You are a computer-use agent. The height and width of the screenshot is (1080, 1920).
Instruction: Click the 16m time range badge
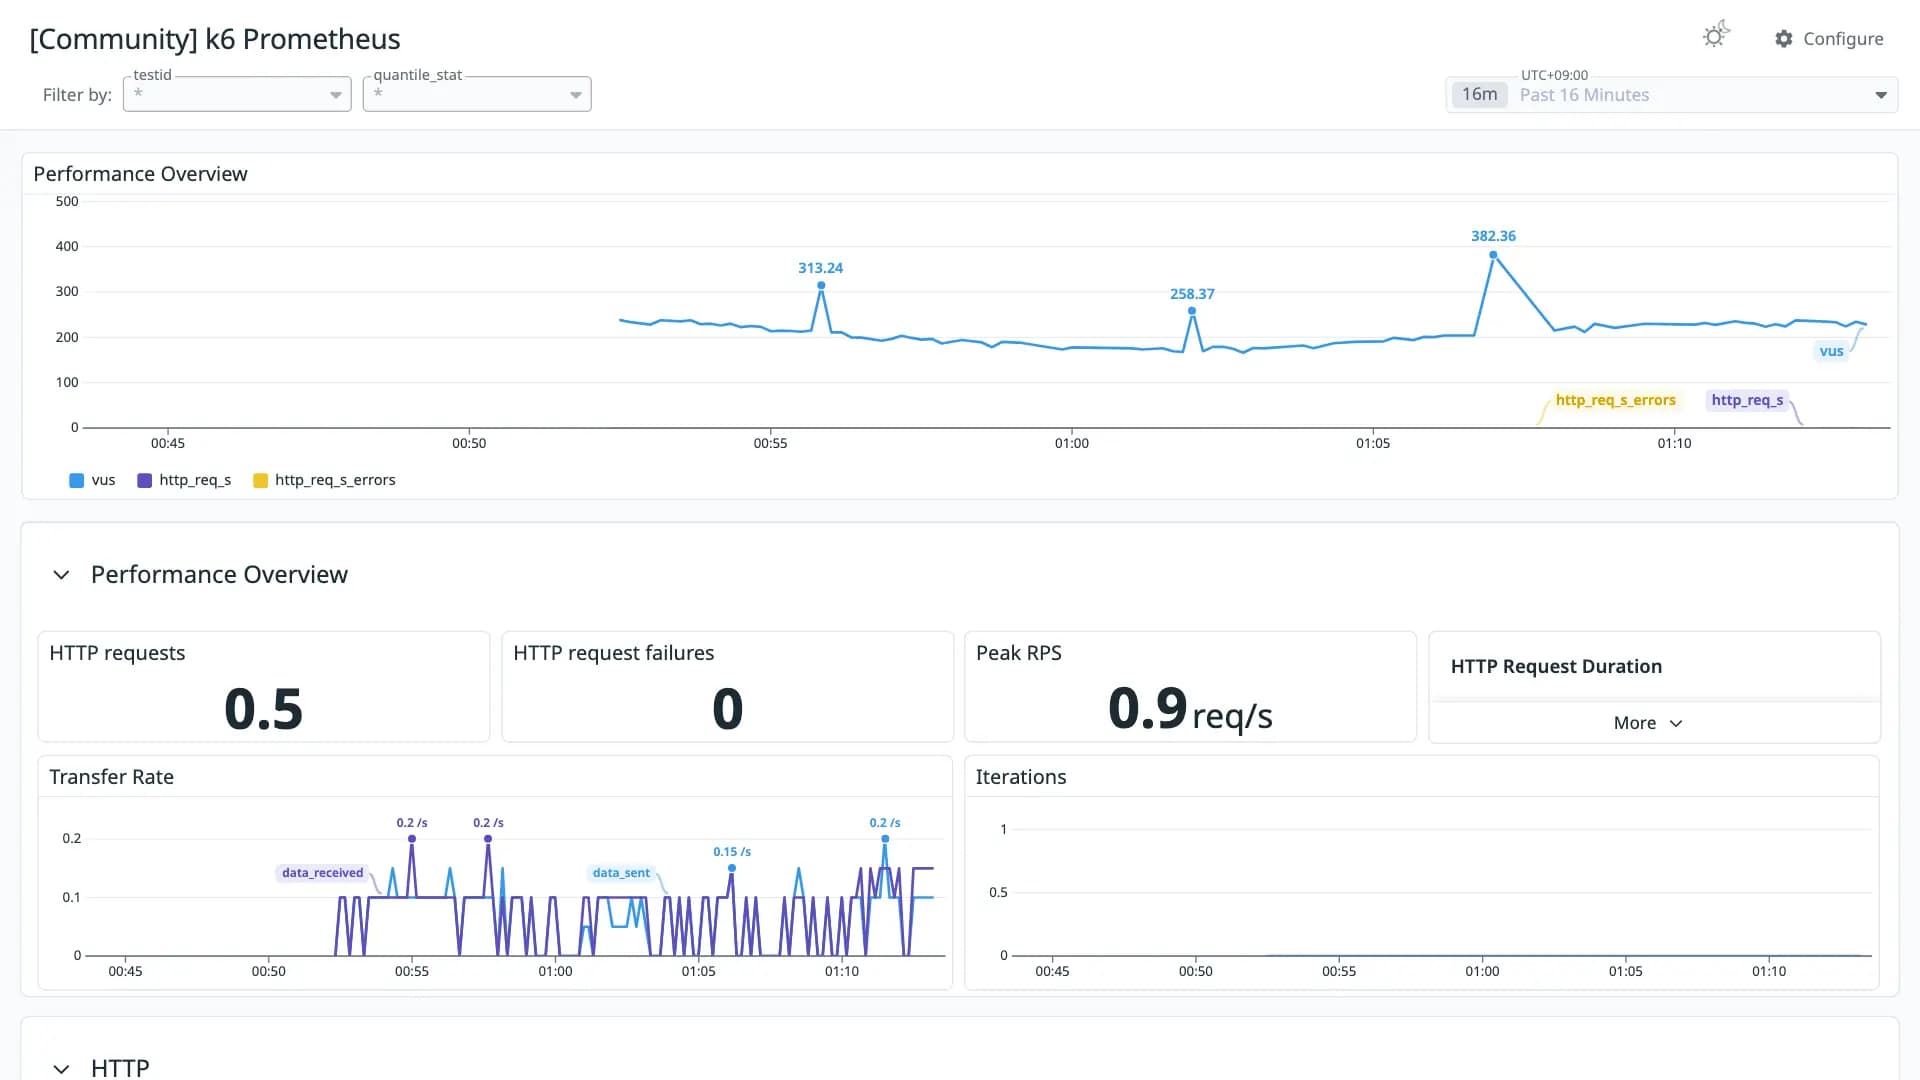[1480, 95]
